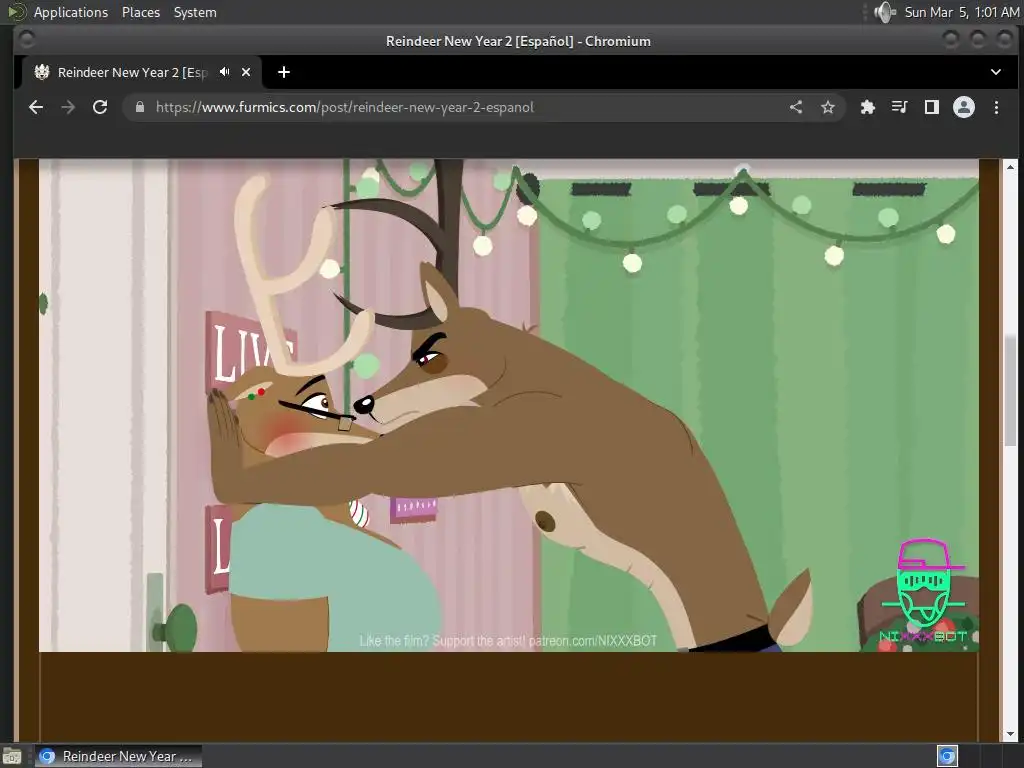This screenshot has height=768, width=1024.
Task: Click the vertical scrollbar thumb
Action: click(x=1010, y=392)
